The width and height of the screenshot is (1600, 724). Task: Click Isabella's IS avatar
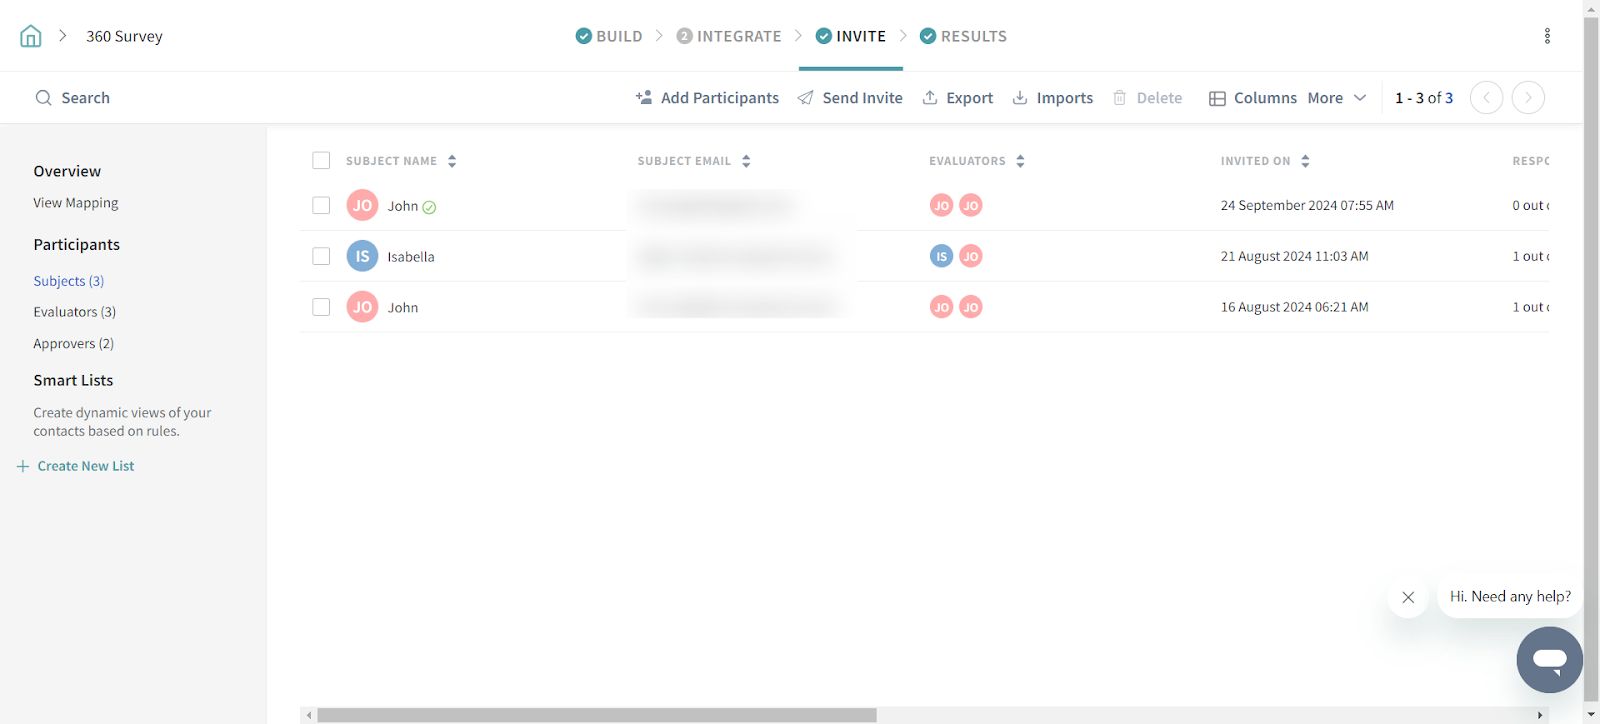[362, 256]
